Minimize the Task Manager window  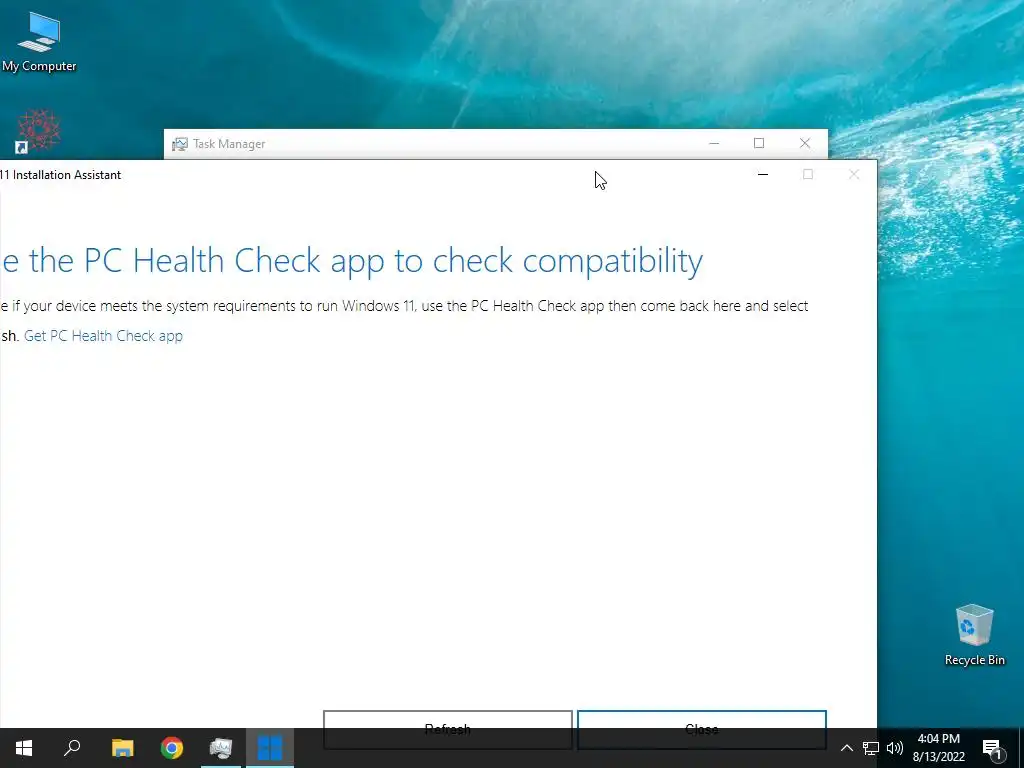pyautogui.click(x=714, y=143)
